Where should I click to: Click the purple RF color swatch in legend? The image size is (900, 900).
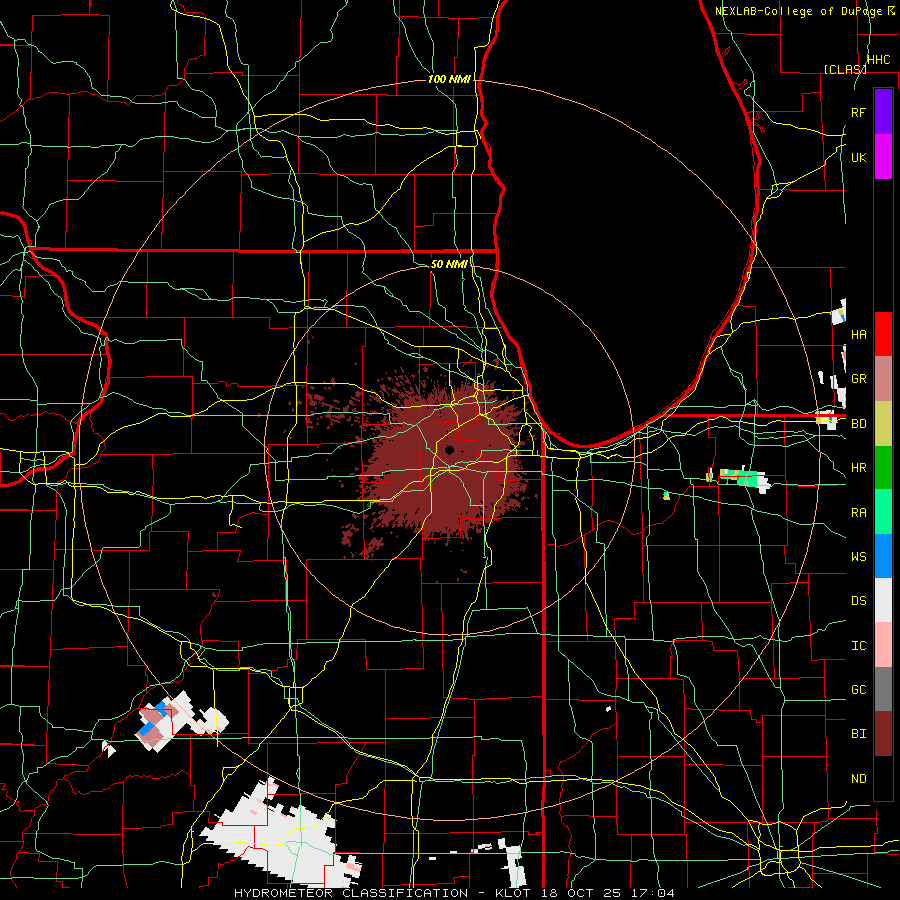[x=883, y=111]
